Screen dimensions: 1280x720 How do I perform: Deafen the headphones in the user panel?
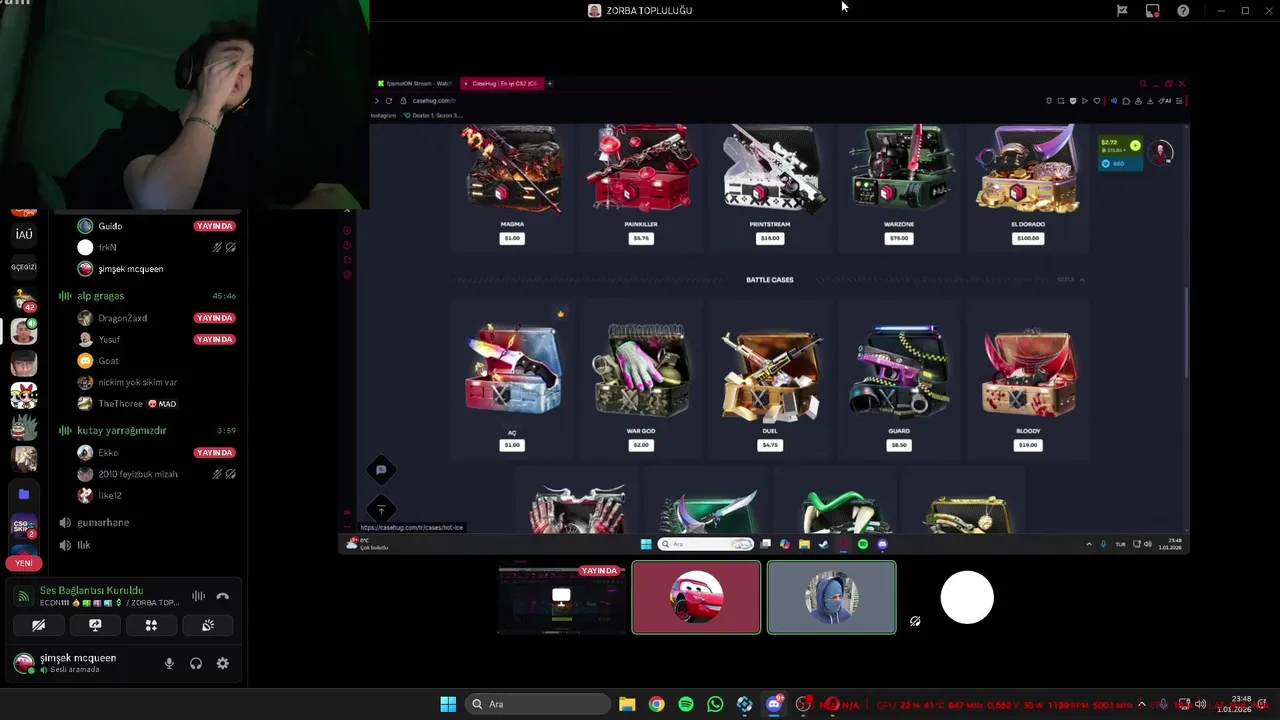[196, 663]
